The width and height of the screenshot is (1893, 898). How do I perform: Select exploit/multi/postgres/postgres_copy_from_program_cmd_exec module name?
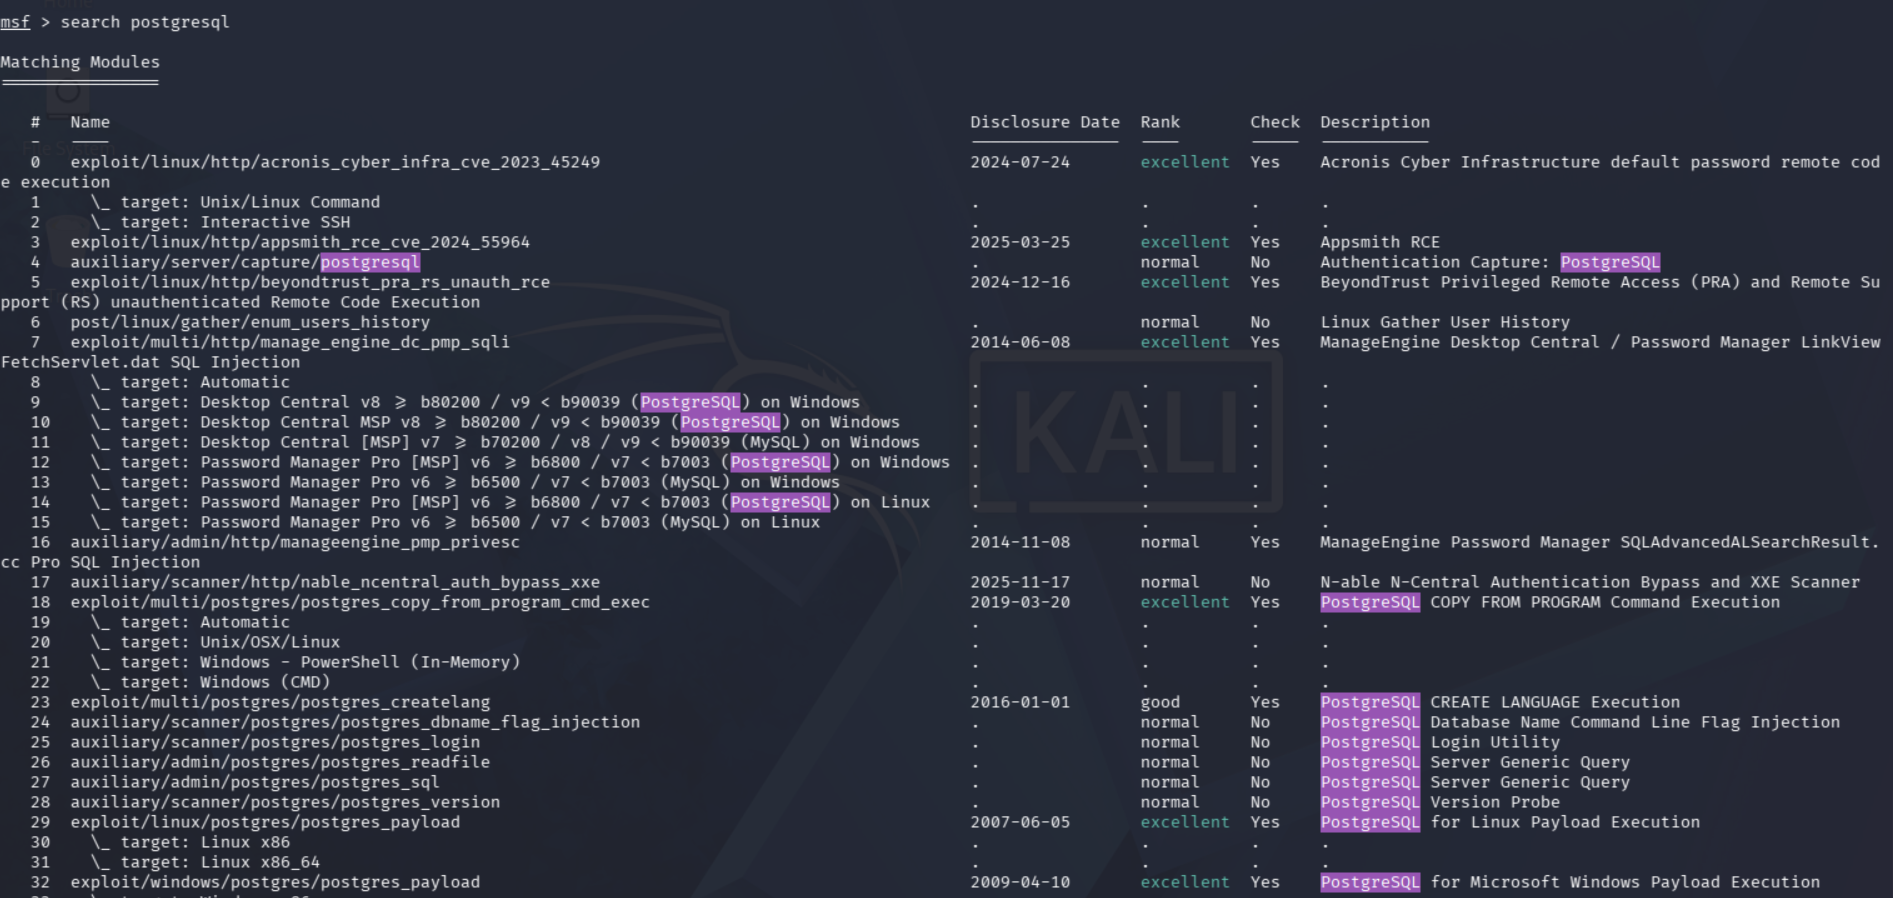click(x=360, y=602)
